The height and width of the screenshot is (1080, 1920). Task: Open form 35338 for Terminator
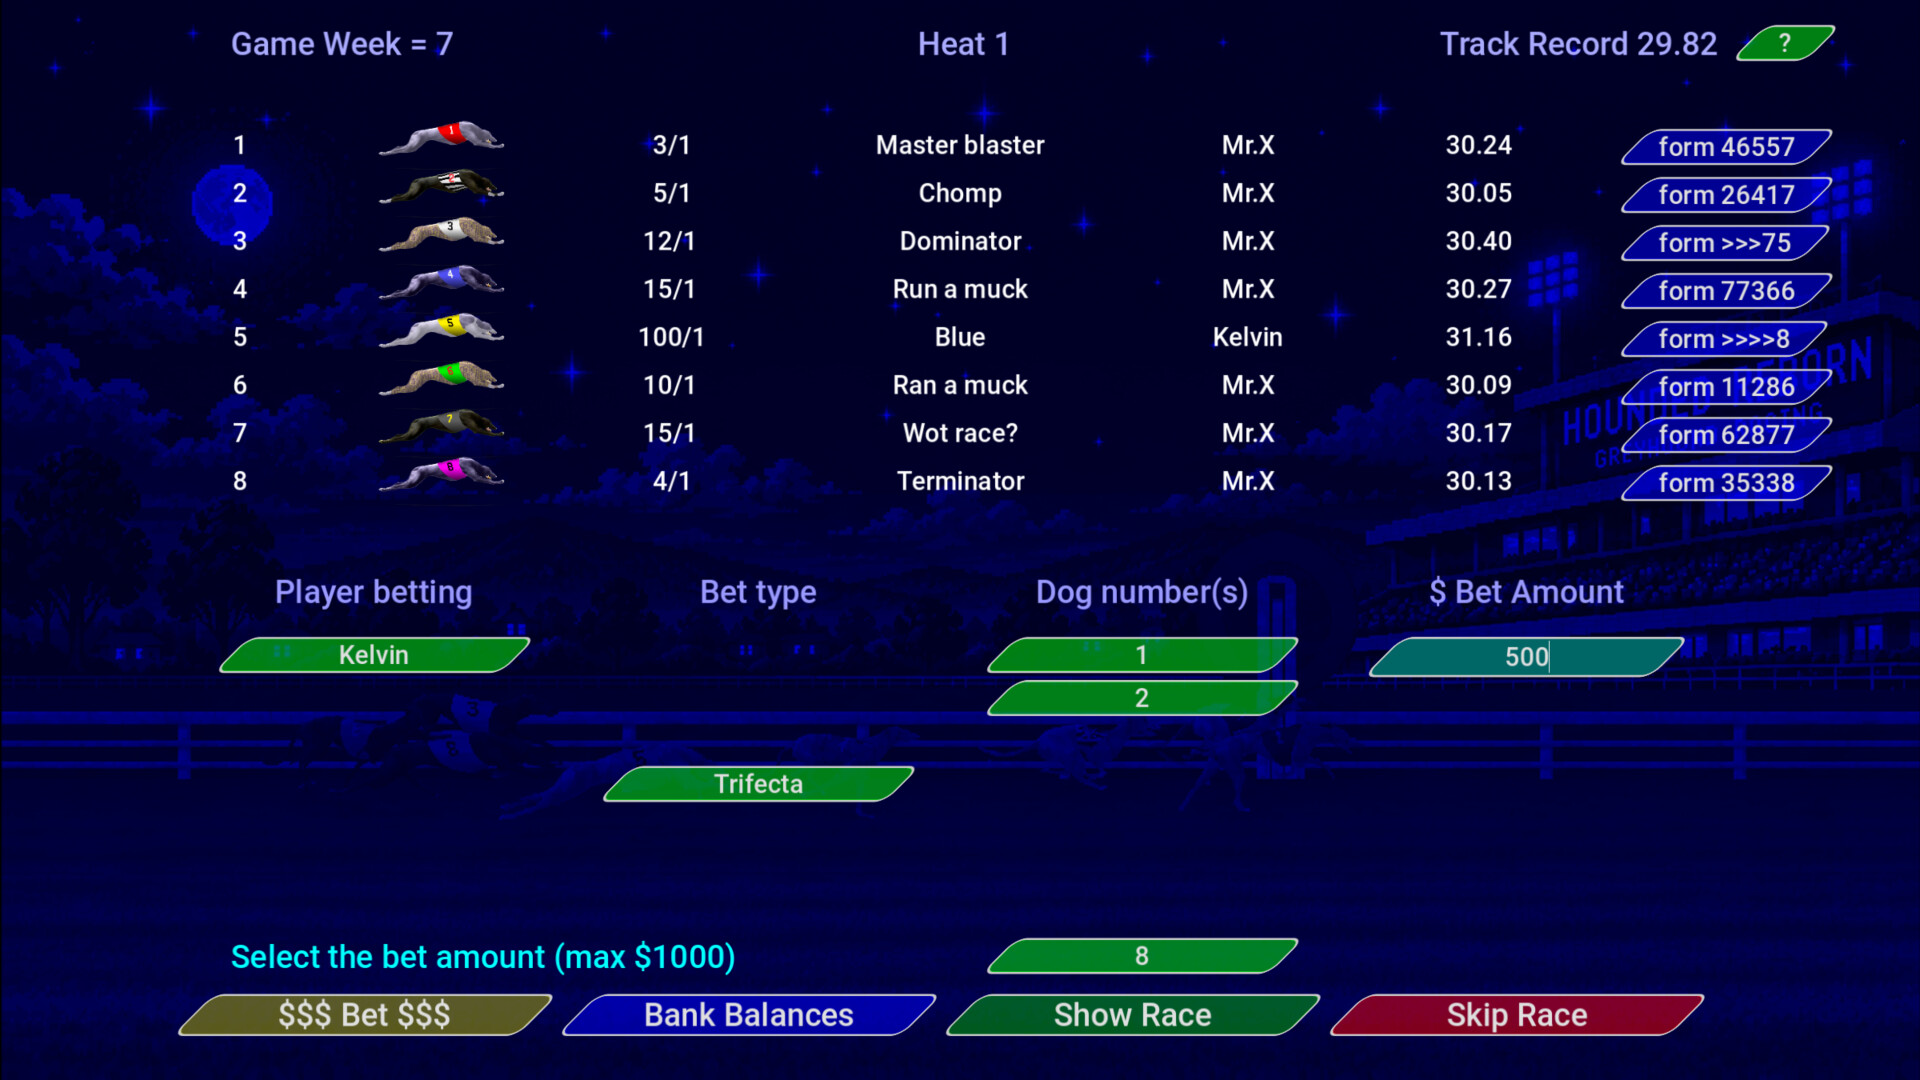click(x=1726, y=483)
